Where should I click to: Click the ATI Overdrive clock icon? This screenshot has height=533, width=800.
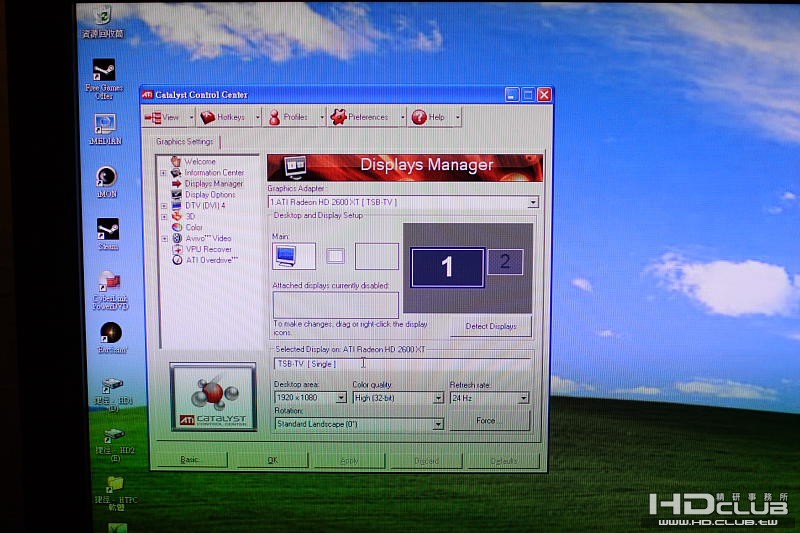(x=177, y=260)
